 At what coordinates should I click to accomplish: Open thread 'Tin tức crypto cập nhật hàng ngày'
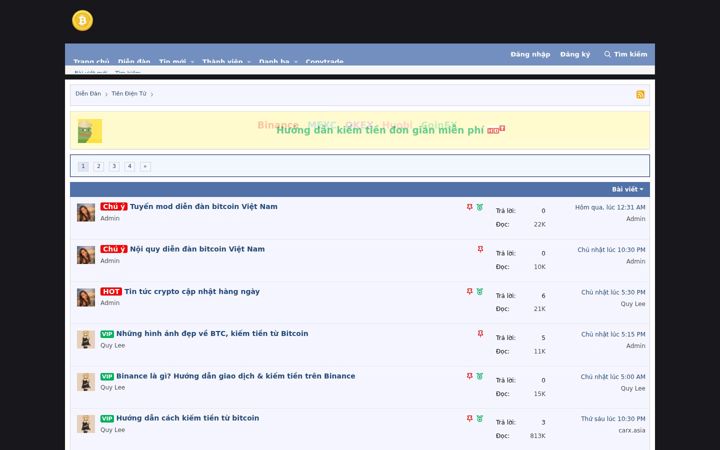(x=192, y=292)
